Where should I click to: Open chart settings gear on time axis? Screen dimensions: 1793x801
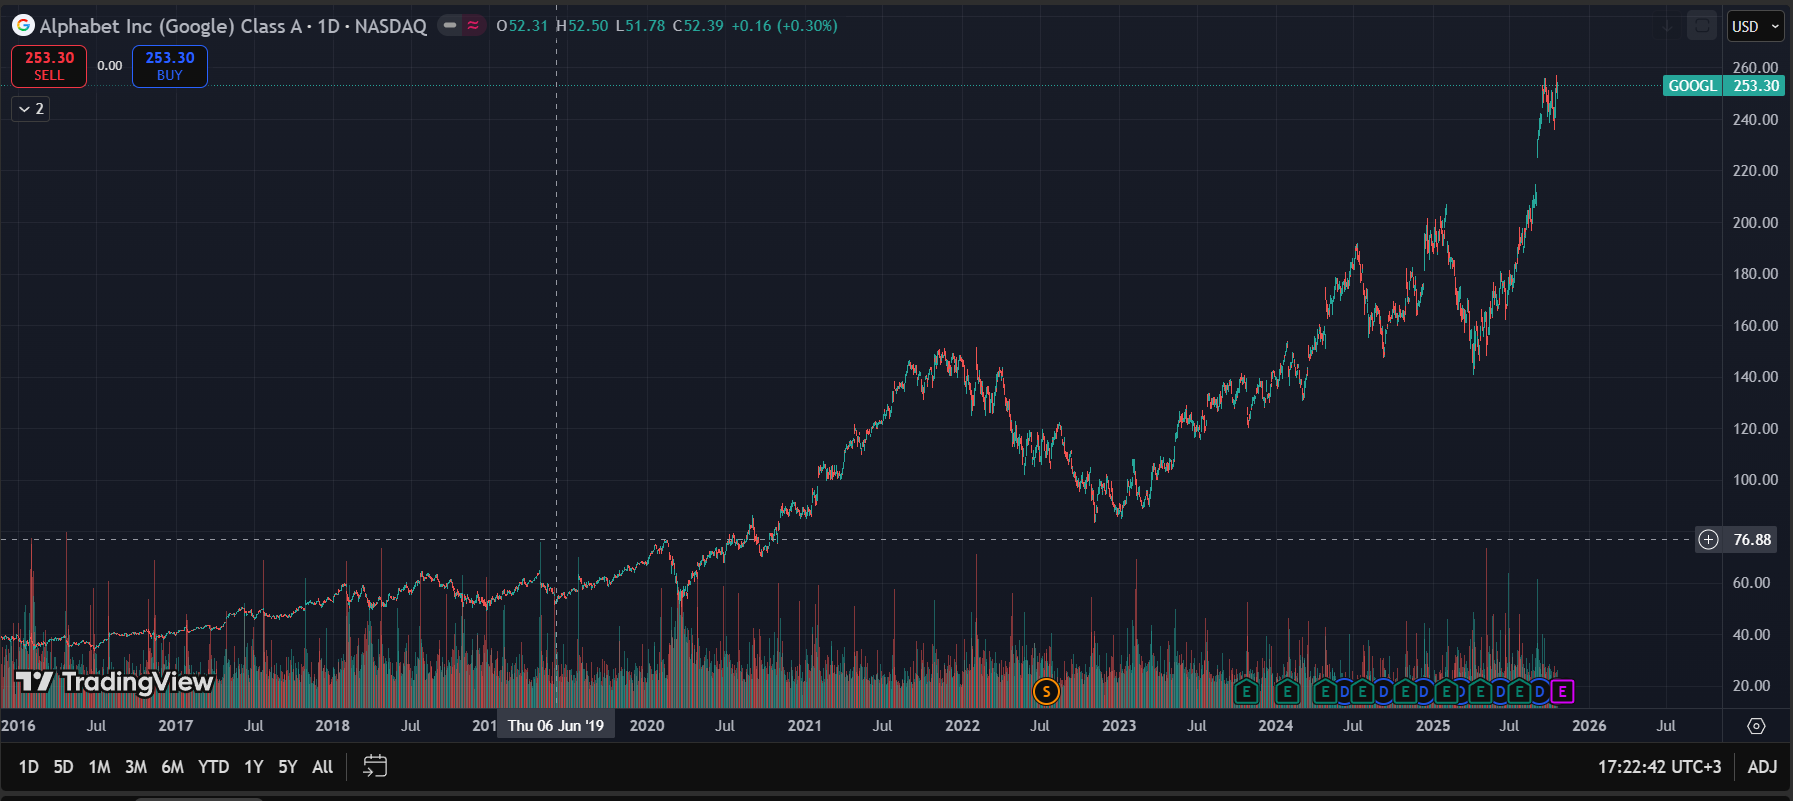(x=1756, y=726)
